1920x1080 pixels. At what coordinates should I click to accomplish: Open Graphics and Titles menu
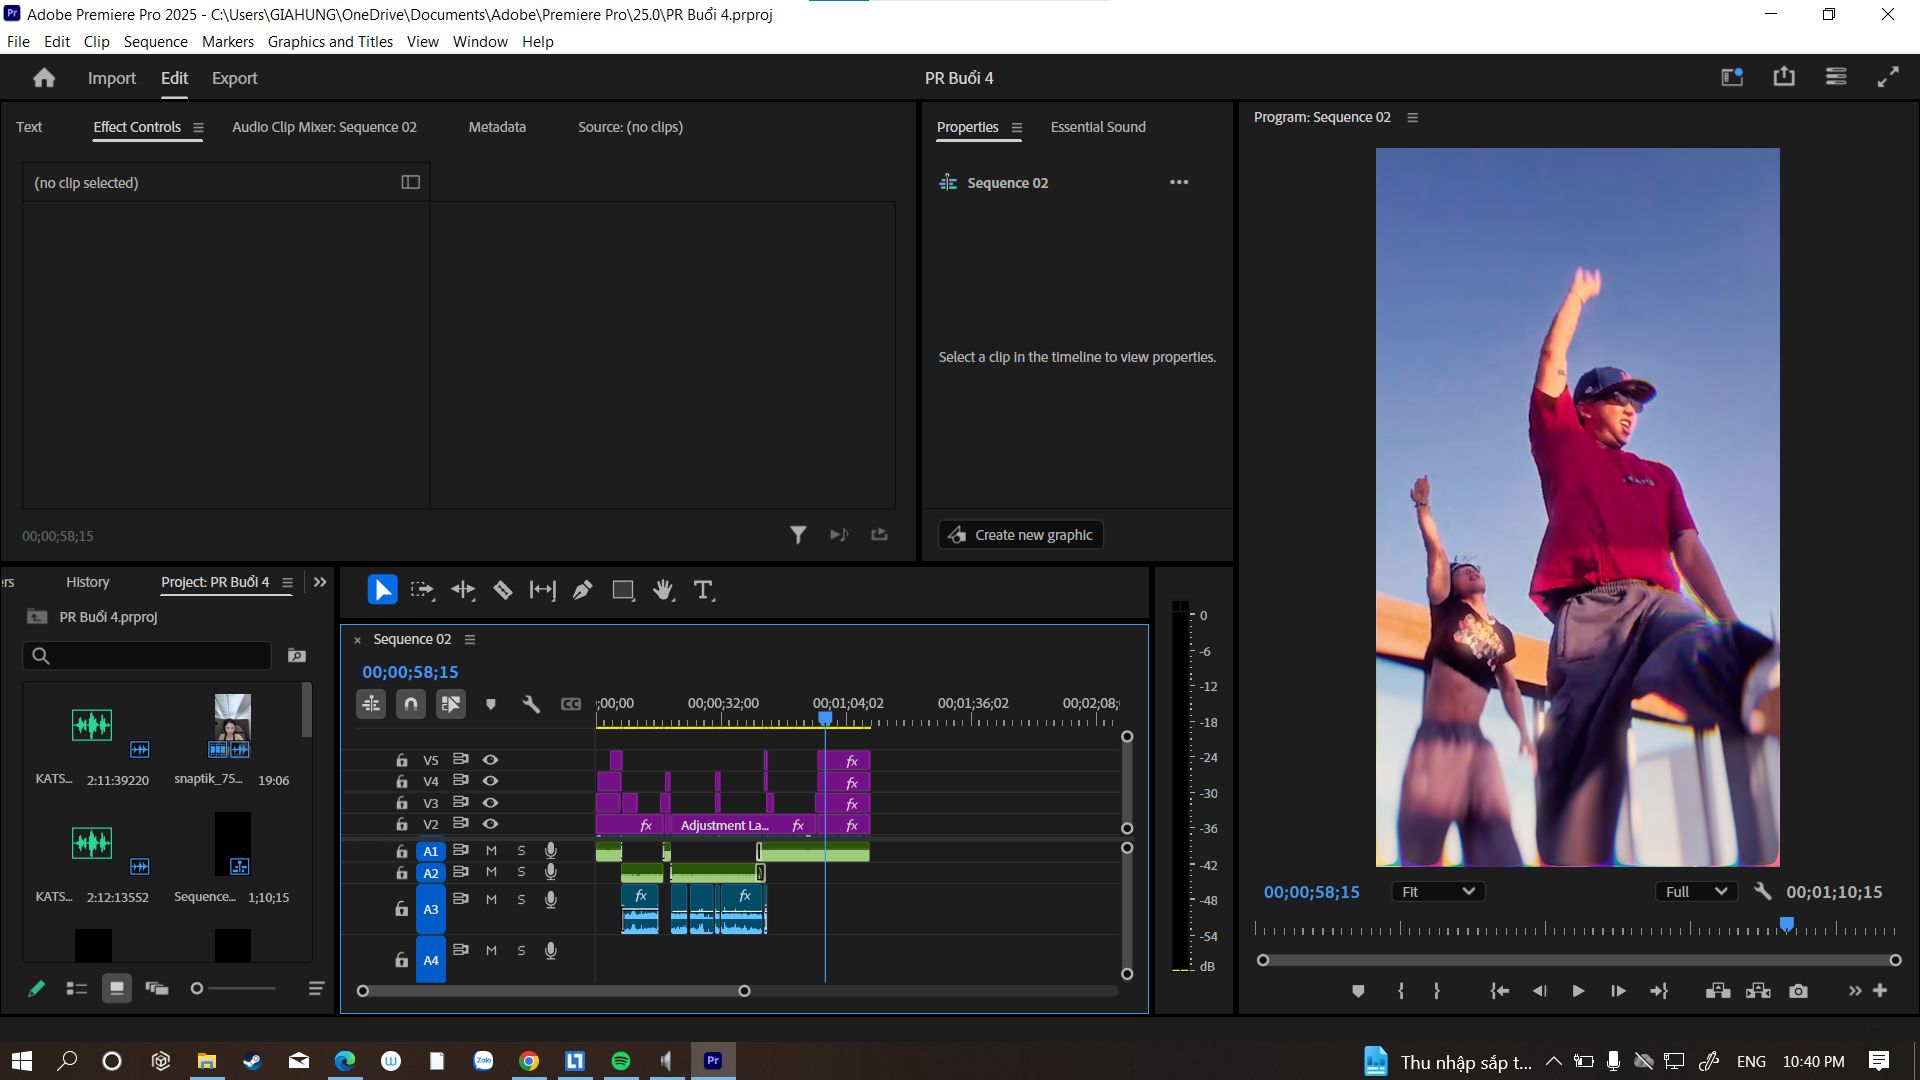click(330, 41)
